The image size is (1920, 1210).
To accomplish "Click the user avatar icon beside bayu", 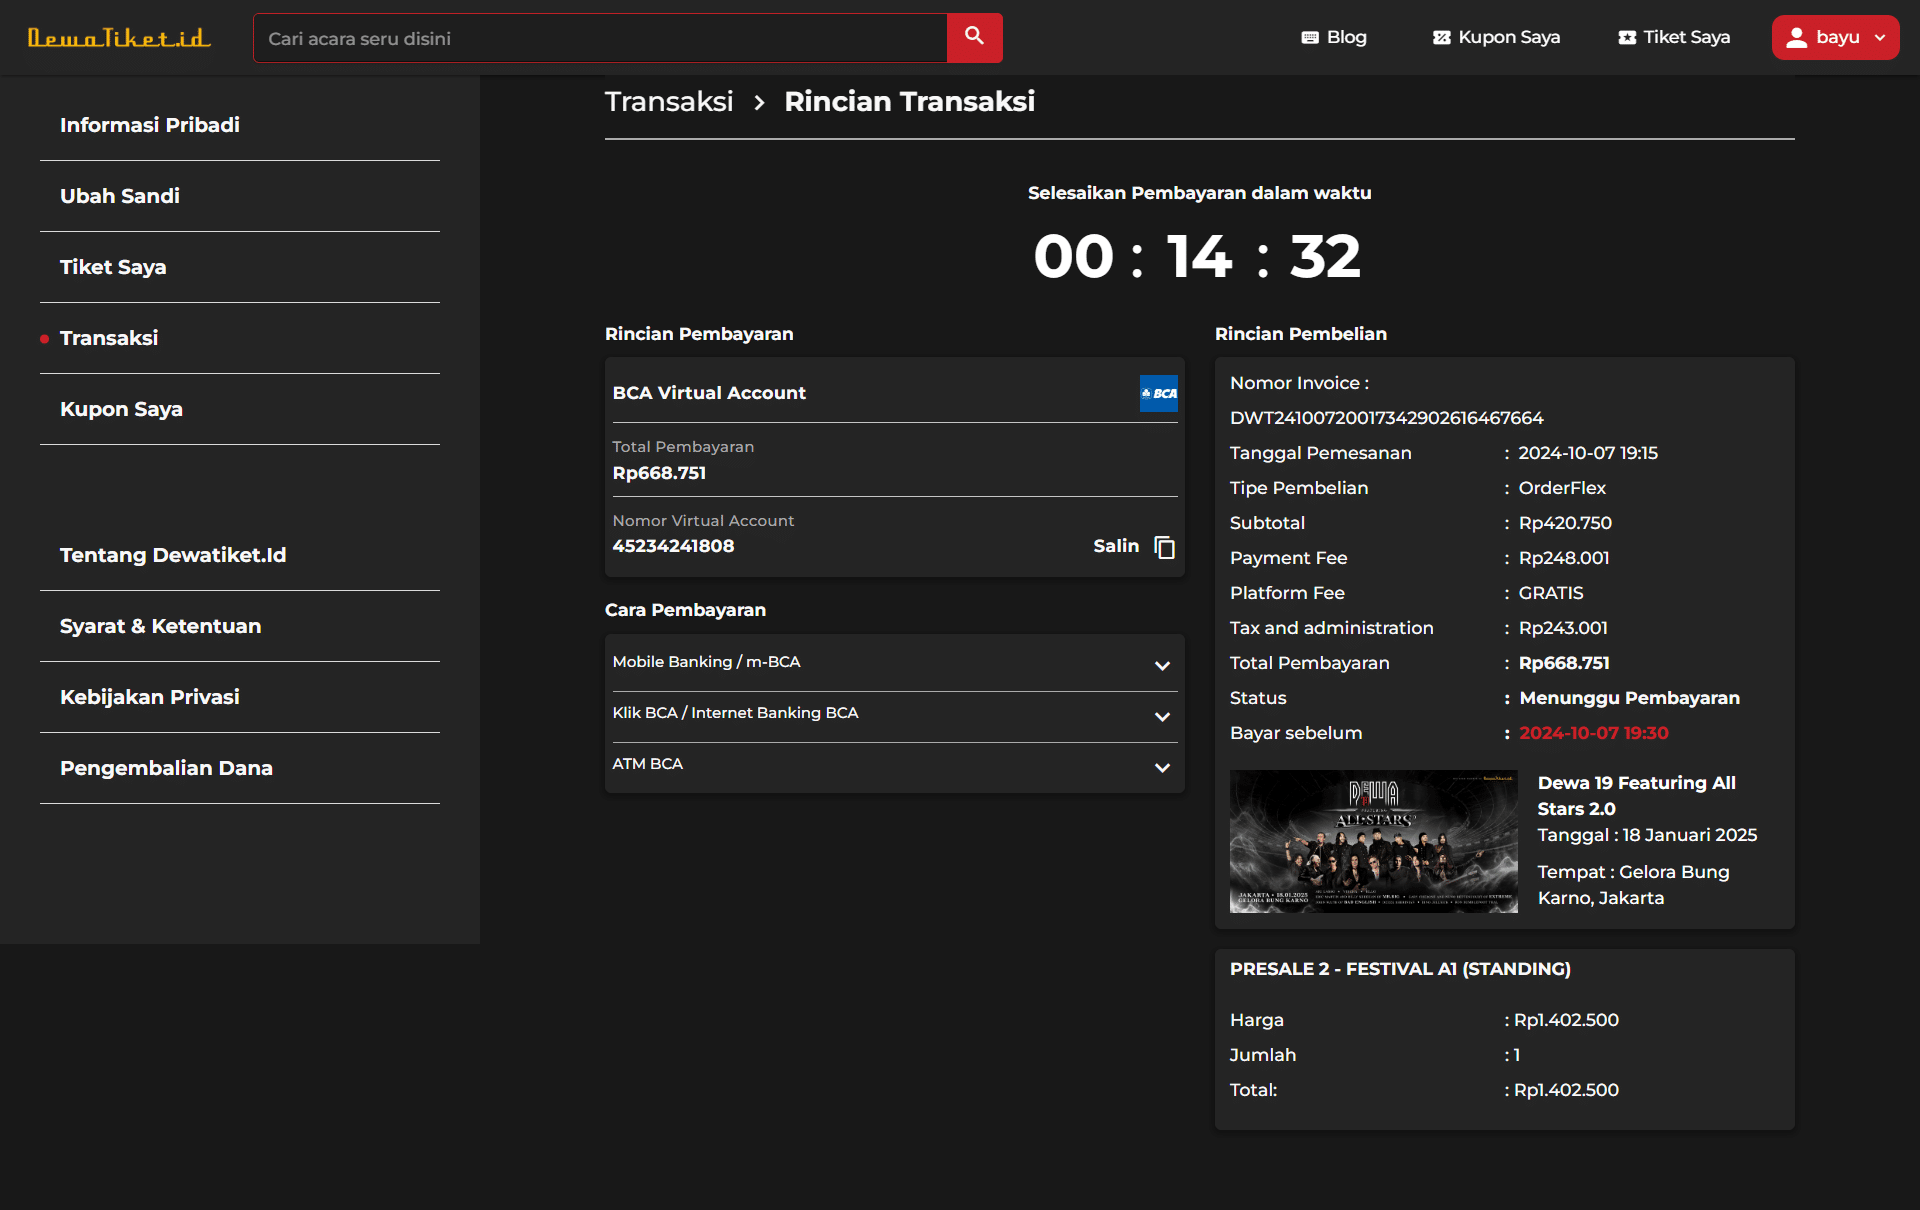I will 1797,38.
